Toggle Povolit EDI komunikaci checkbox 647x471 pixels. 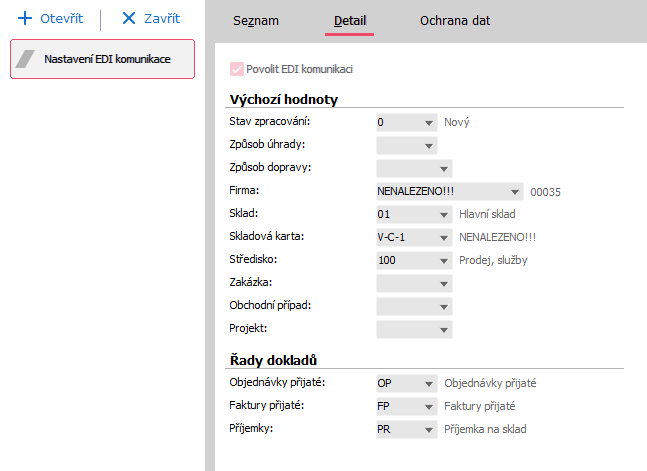pos(237,69)
